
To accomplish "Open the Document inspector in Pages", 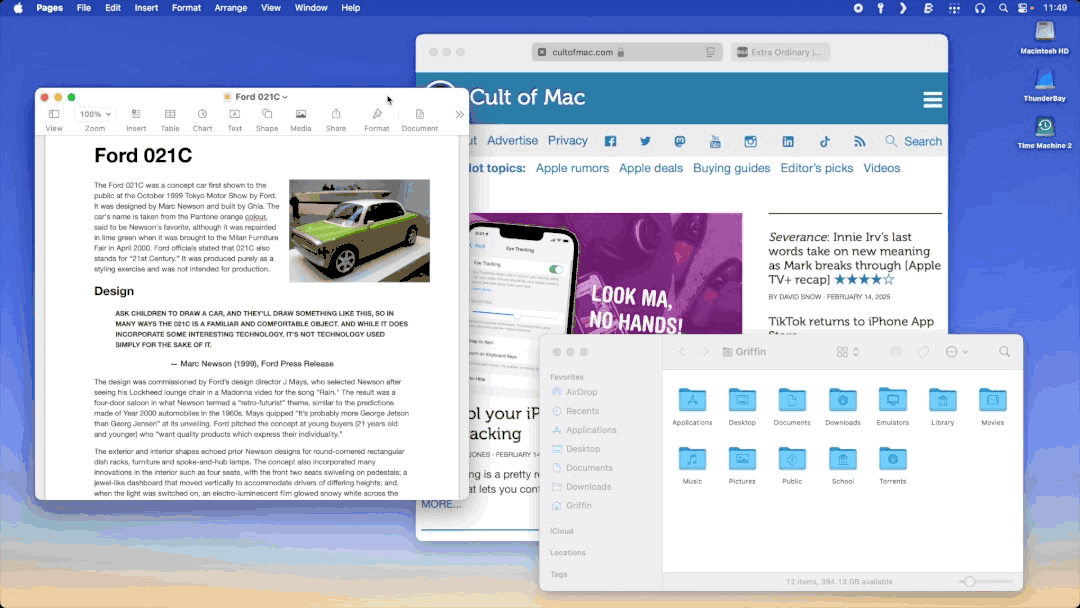I will point(419,114).
